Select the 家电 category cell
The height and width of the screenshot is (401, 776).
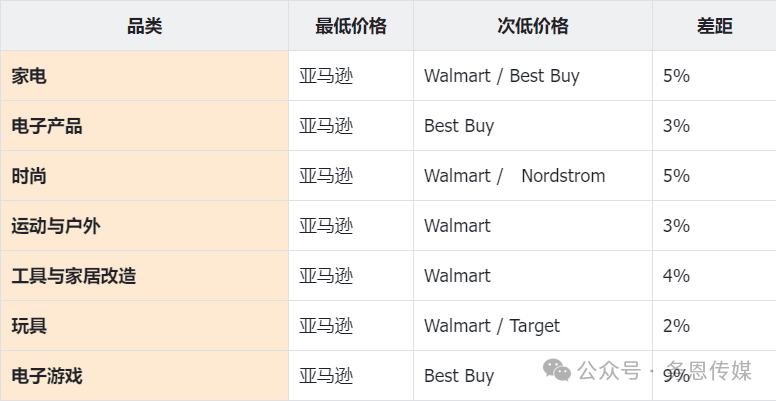click(145, 76)
